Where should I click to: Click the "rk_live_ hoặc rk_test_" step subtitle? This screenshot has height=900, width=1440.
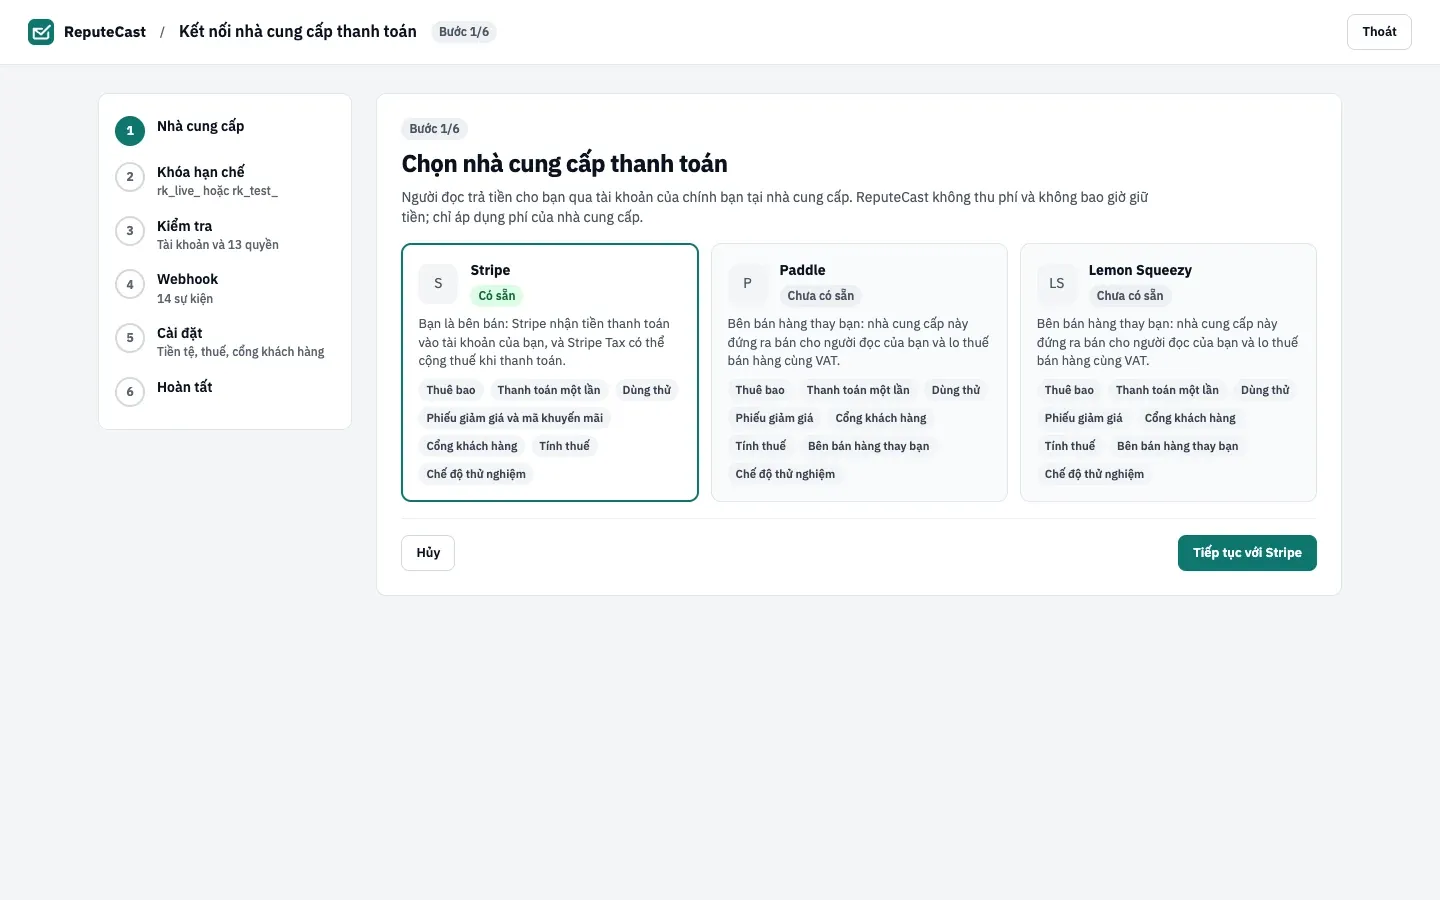pos(217,191)
